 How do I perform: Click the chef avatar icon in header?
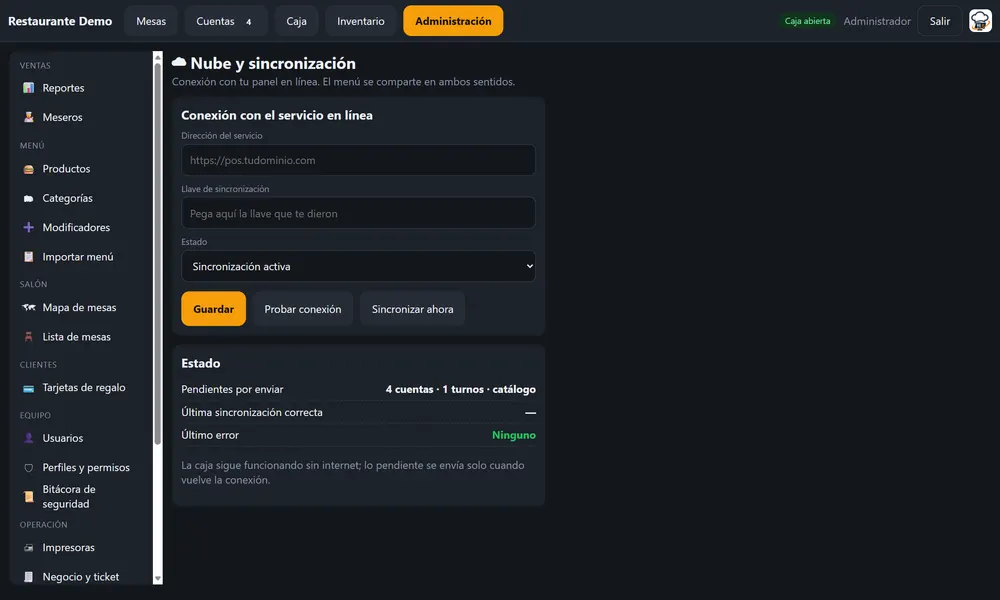tap(980, 21)
